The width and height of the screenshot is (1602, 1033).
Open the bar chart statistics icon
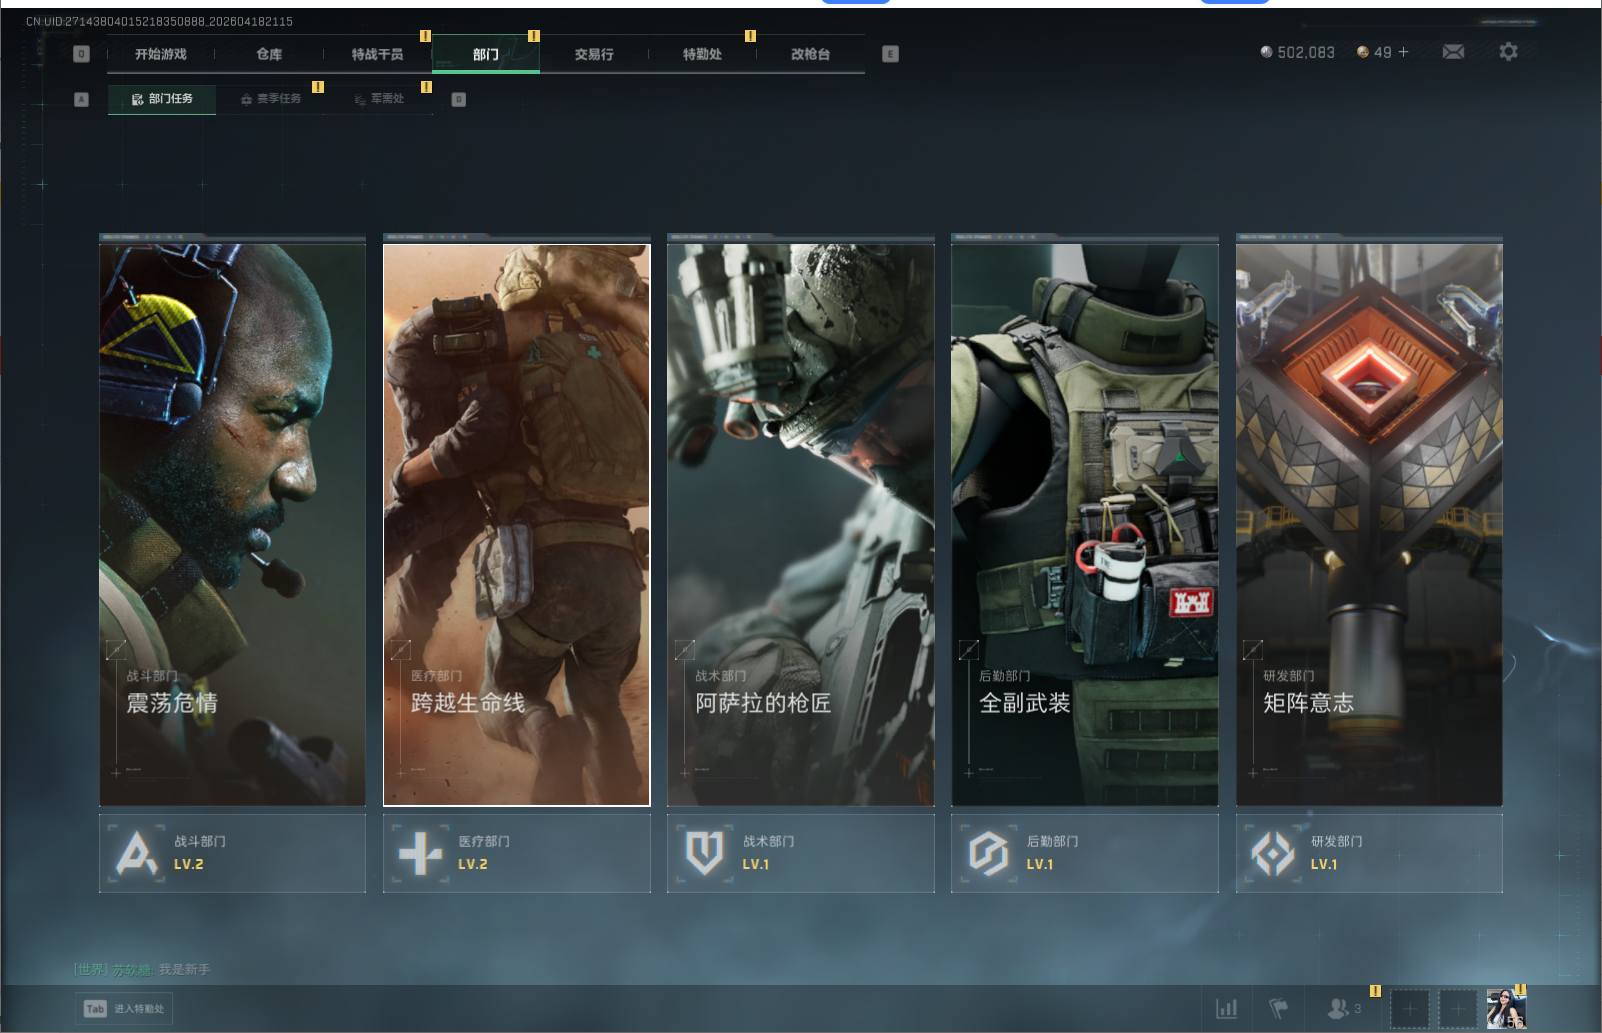pos(1226,1009)
